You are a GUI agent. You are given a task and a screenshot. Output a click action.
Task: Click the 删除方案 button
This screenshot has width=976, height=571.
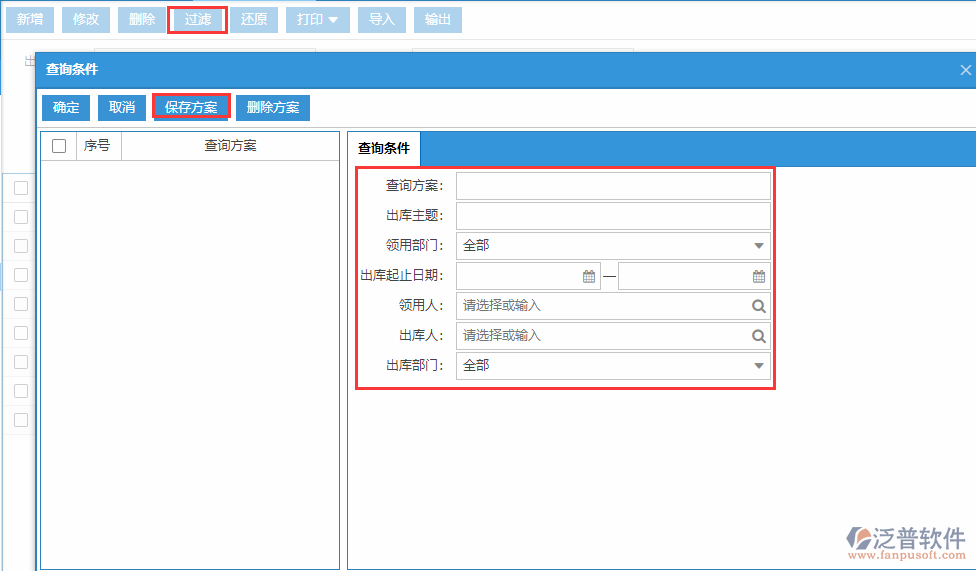(273, 108)
